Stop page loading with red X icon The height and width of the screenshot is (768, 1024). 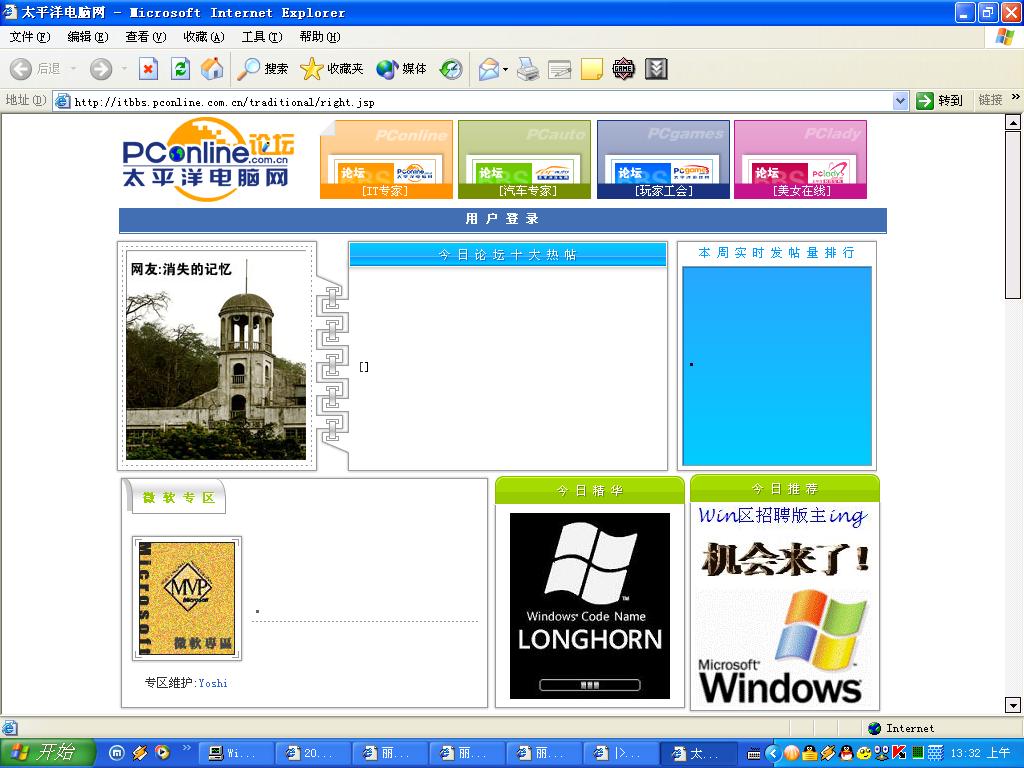[149, 69]
